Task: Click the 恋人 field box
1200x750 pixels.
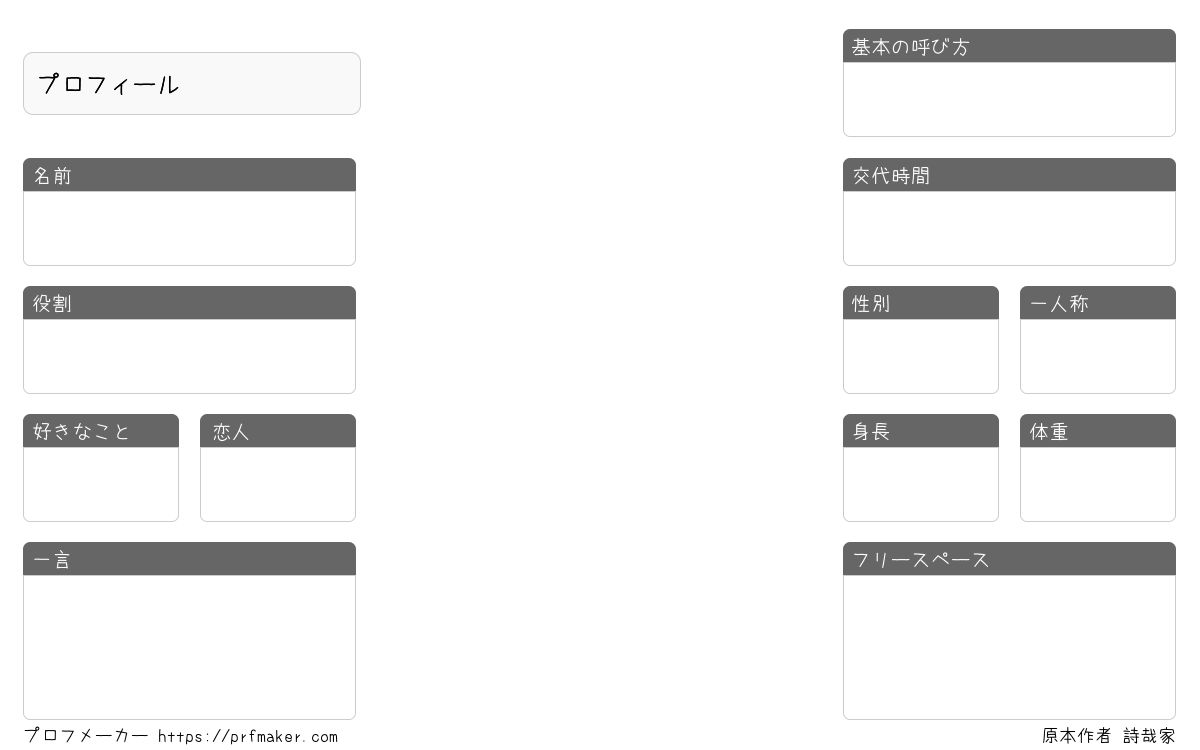Action: coord(278,484)
